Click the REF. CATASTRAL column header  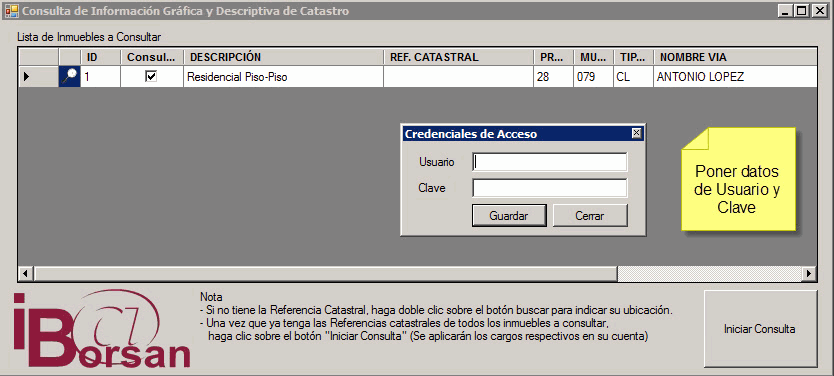tap(458, 57)
